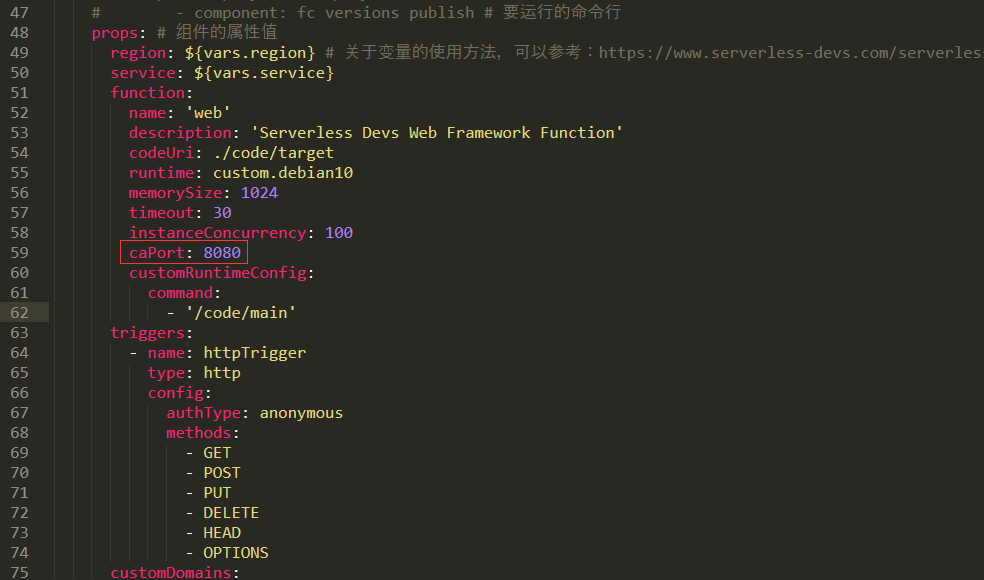Click the timeout value 30
Image resolution: width=984 pixels, height=580 pixels.
coord(222,213)
